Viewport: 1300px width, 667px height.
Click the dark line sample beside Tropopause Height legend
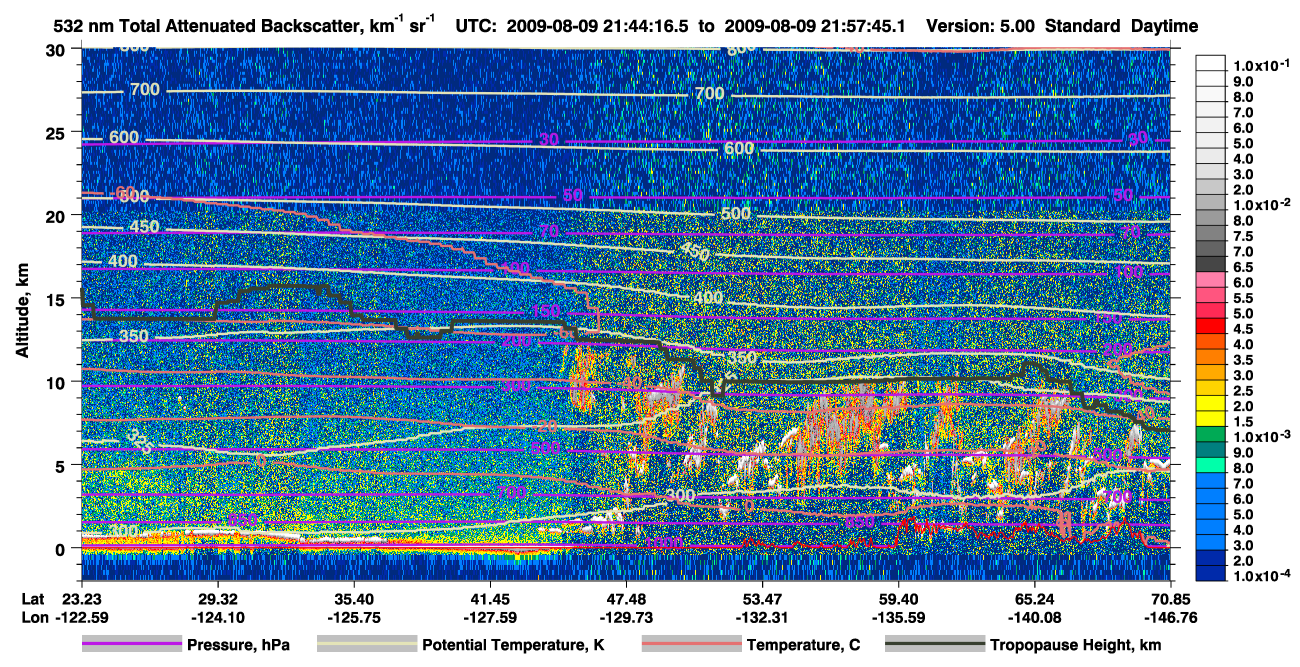(934, 645)
